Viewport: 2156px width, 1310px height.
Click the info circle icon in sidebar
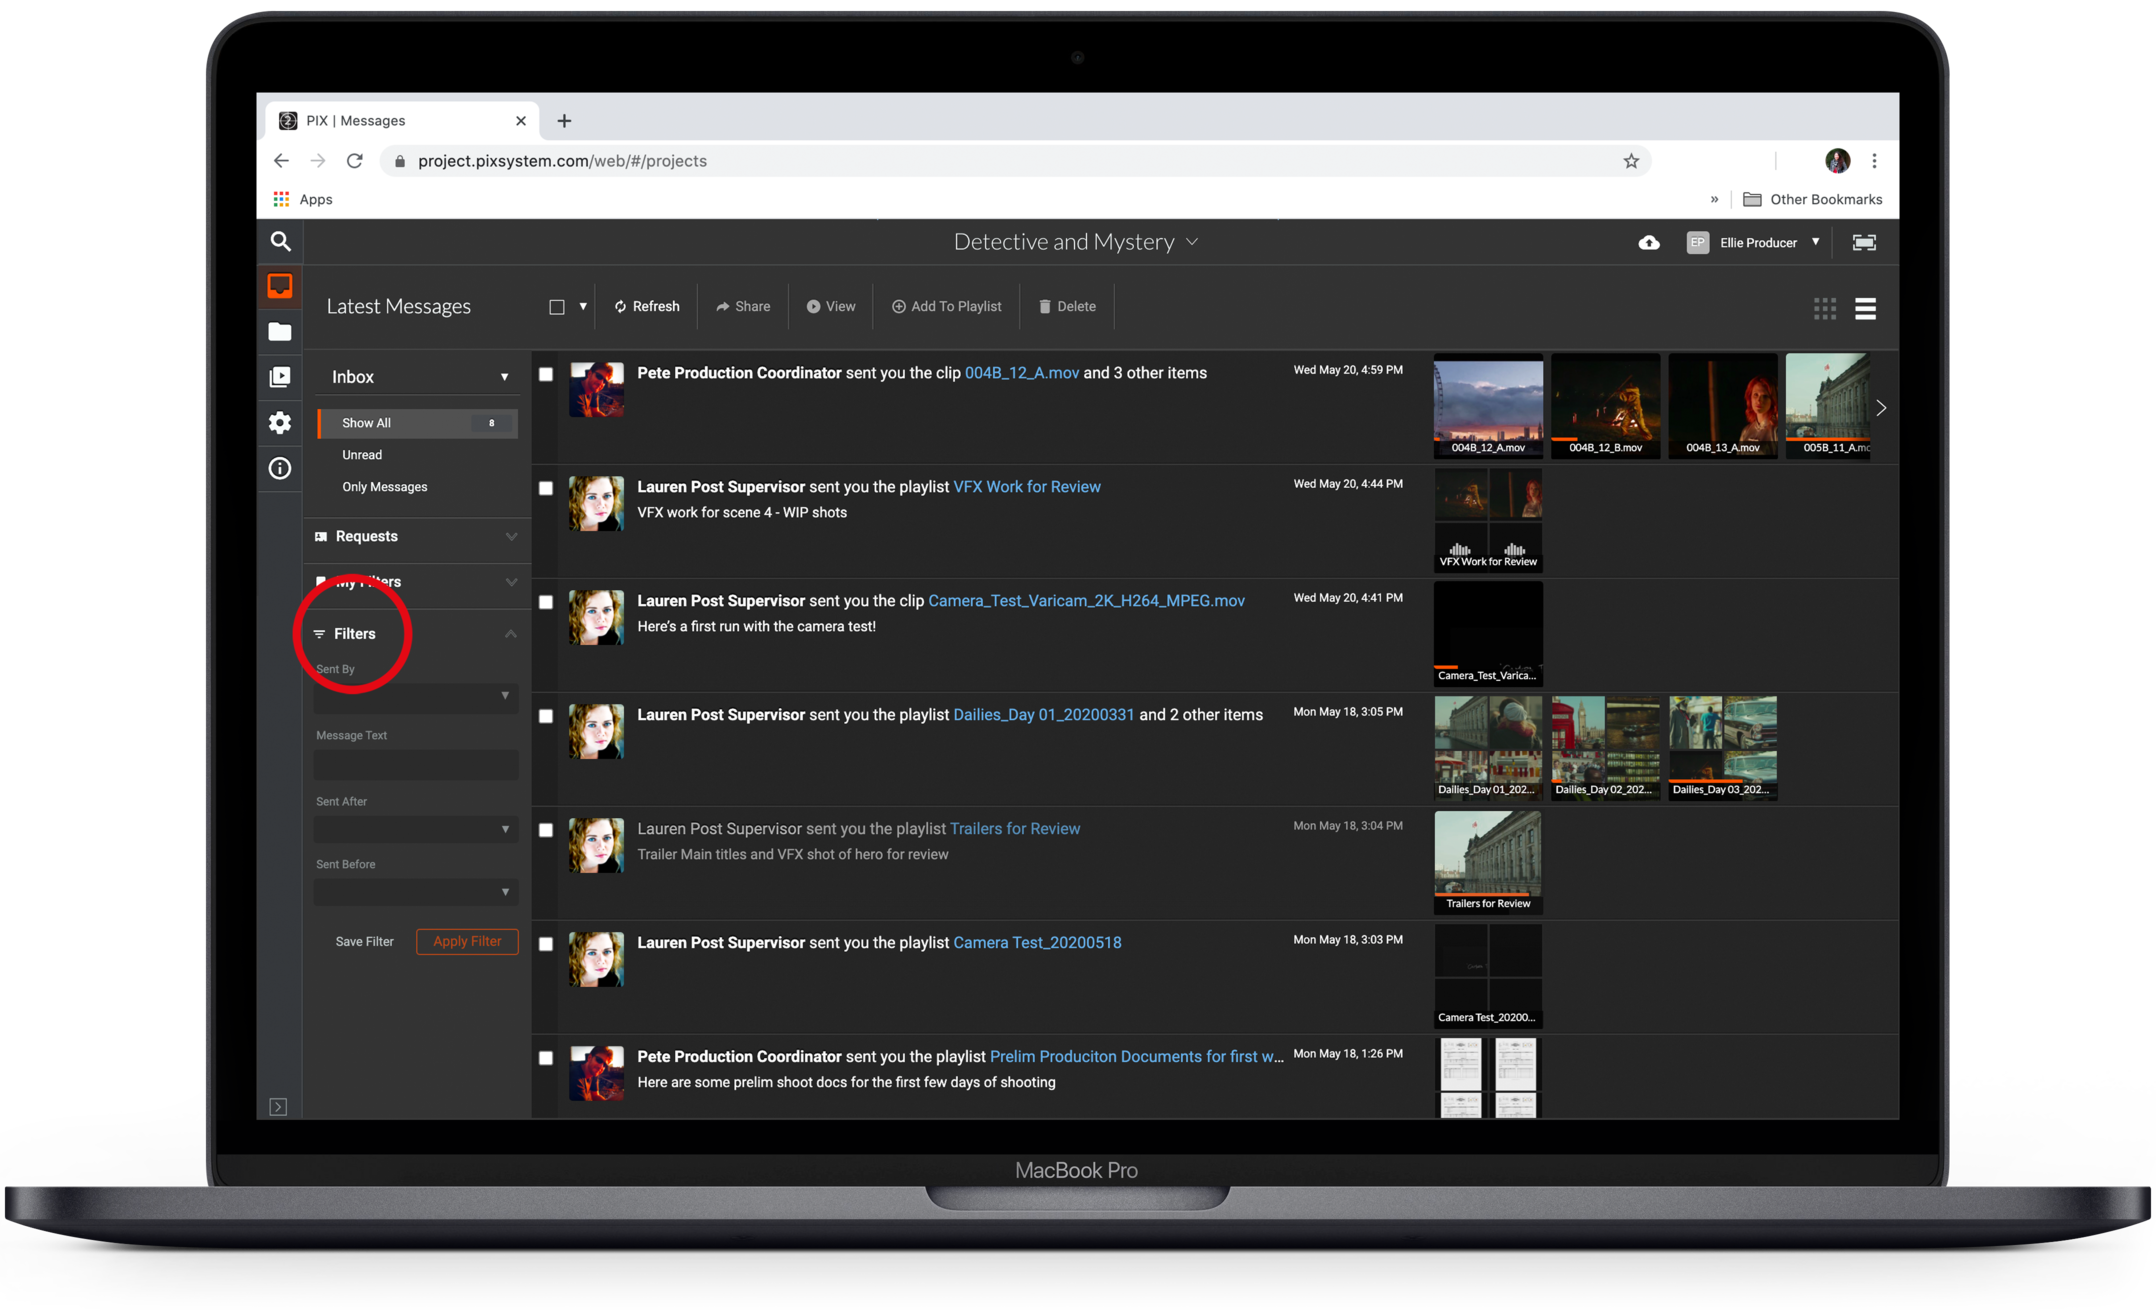click(x=280, y=468)
